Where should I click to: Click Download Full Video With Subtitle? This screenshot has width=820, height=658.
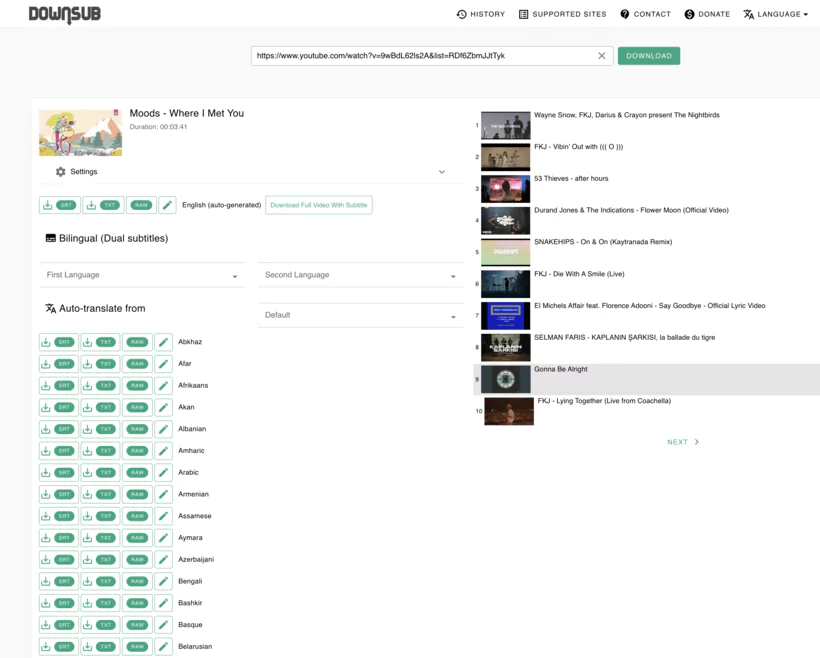pyautogui.click(x=319, y=205)
